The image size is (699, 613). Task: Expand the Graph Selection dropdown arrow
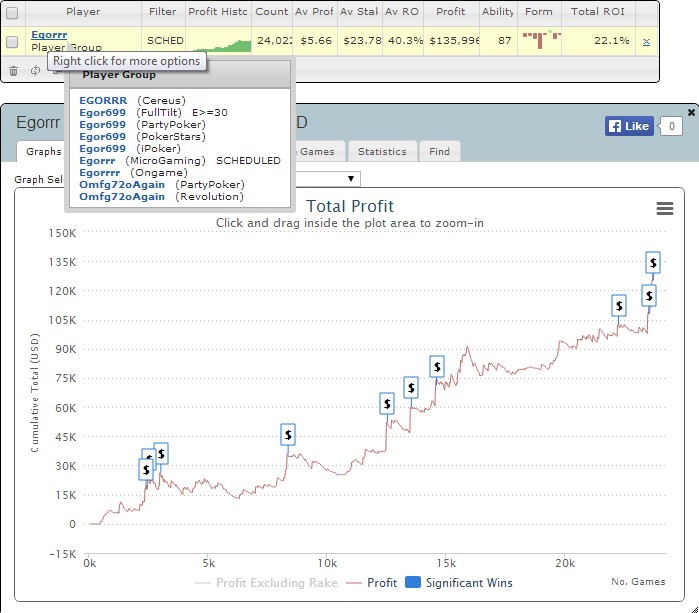pyautogui.click(x=351, y=179)
